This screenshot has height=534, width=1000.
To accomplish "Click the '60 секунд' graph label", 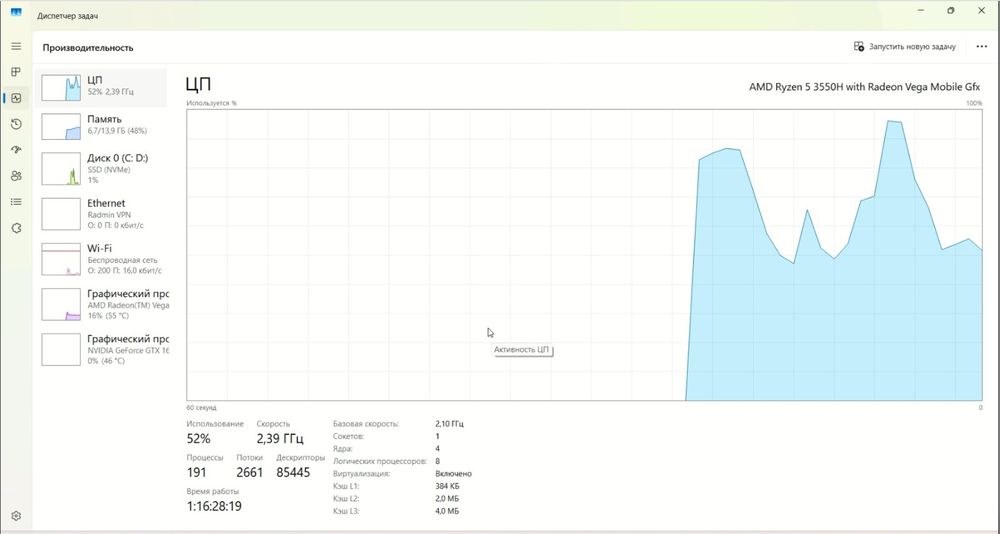I will [202, 408].
